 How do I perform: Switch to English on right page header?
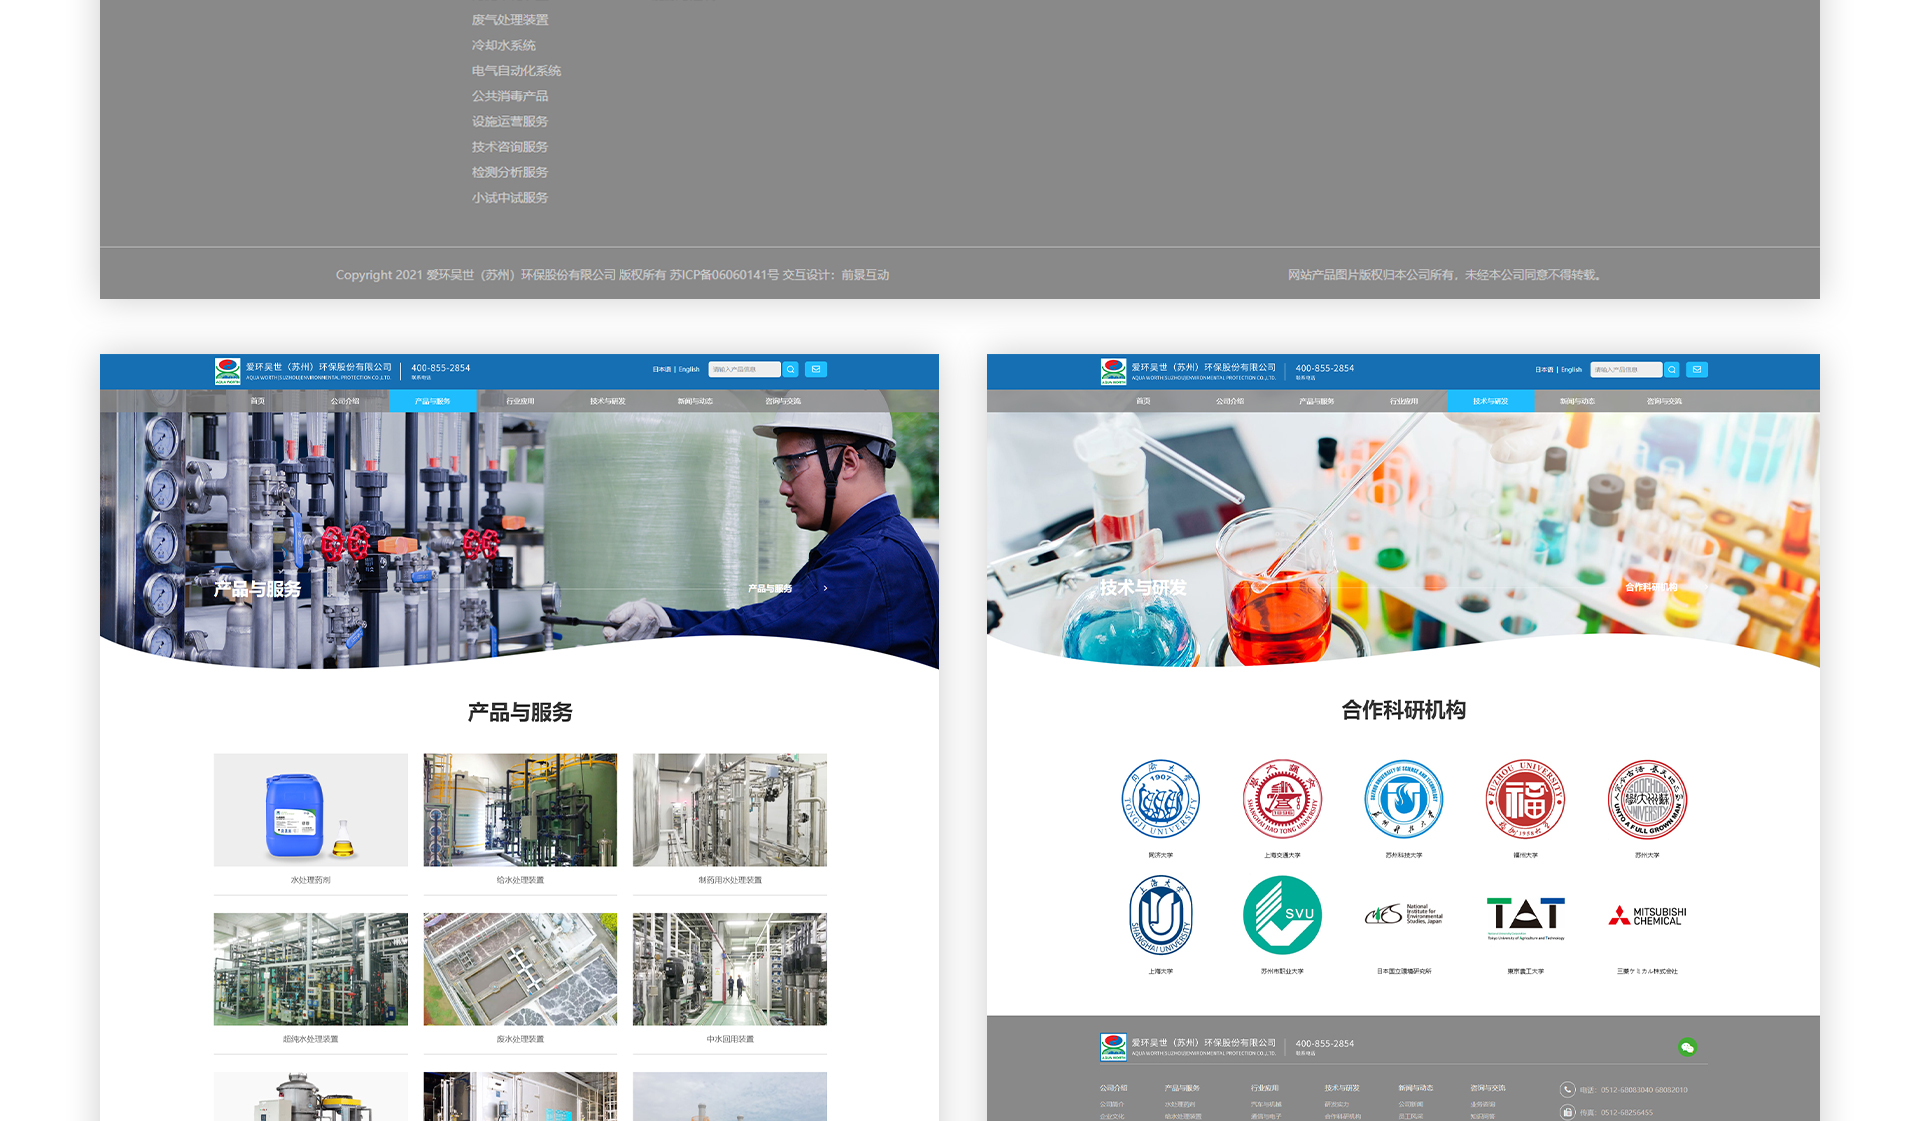(x=1571, y=369)
